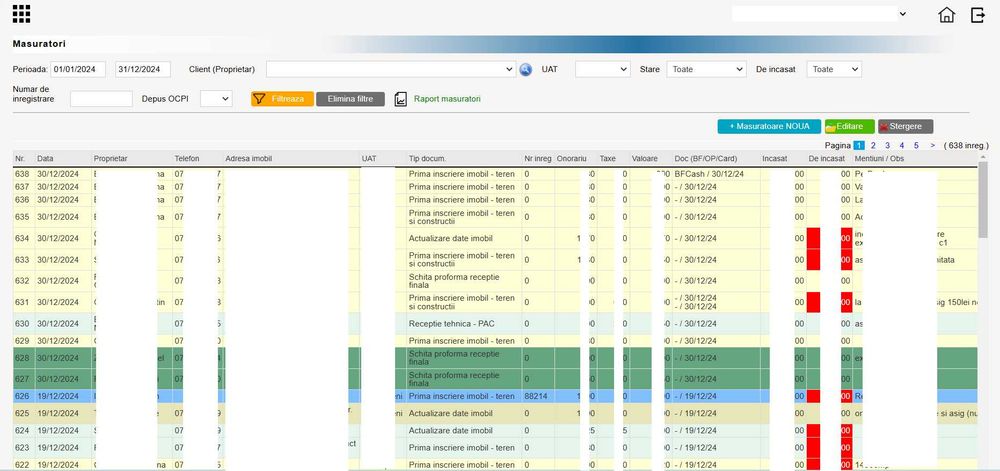This screenshot has height=471, width=1000.
Task: Click the Data column header
Action: (x=63, y=158)
